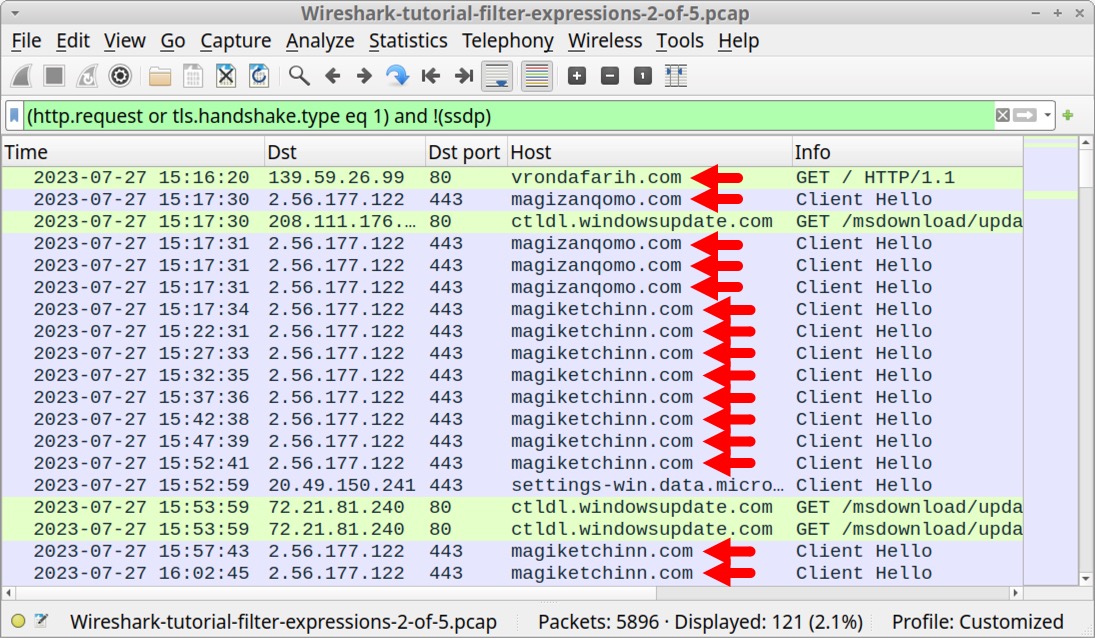Image resolution: width=1095 pixels, height=638 pixels.
Task: Open the Help menu
Action: pos(738,41)
